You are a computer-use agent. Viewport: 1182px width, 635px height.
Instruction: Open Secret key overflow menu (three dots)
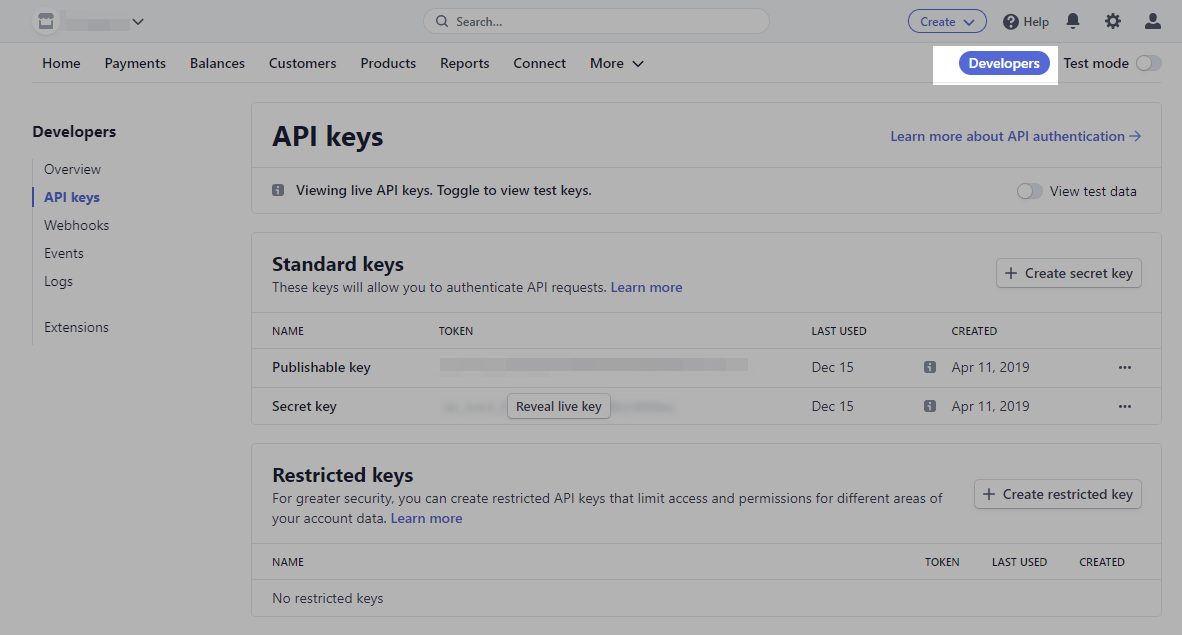(x=1125, y=406)
